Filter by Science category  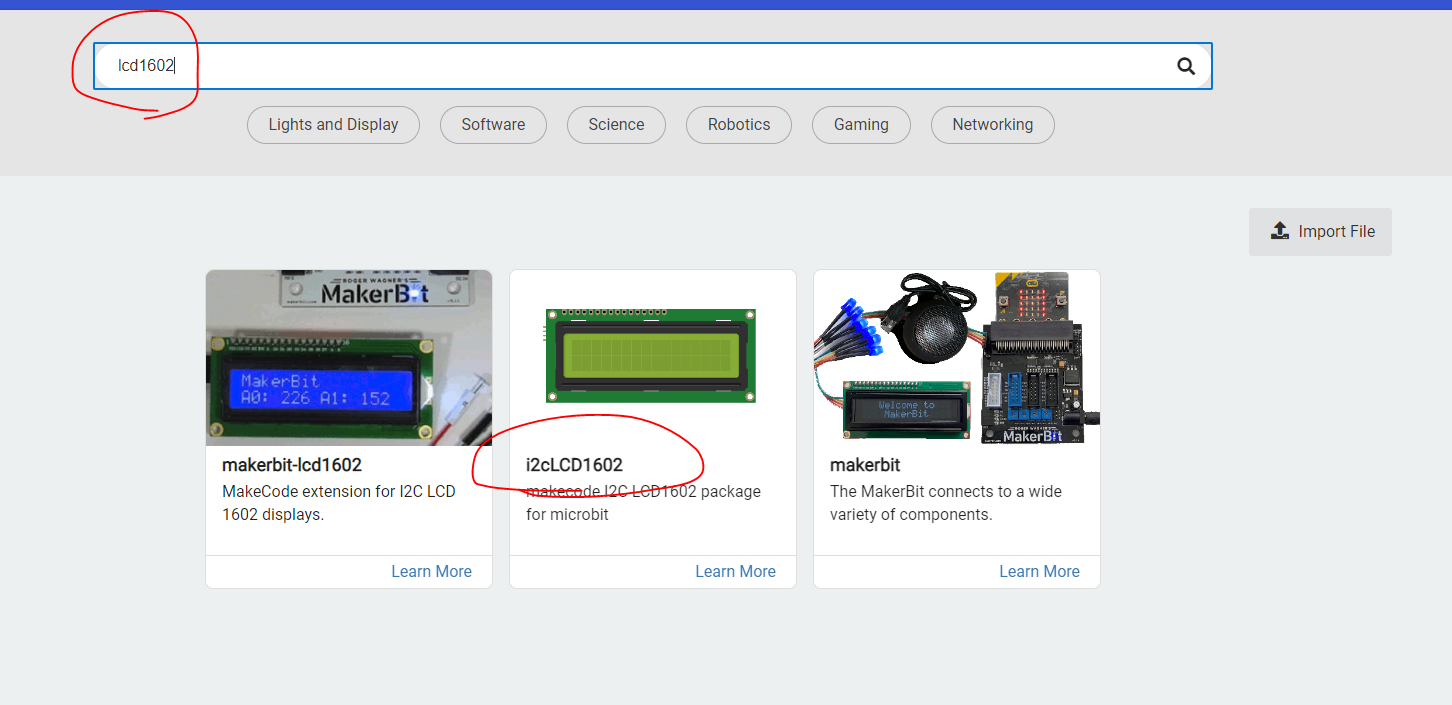point(616,125)
